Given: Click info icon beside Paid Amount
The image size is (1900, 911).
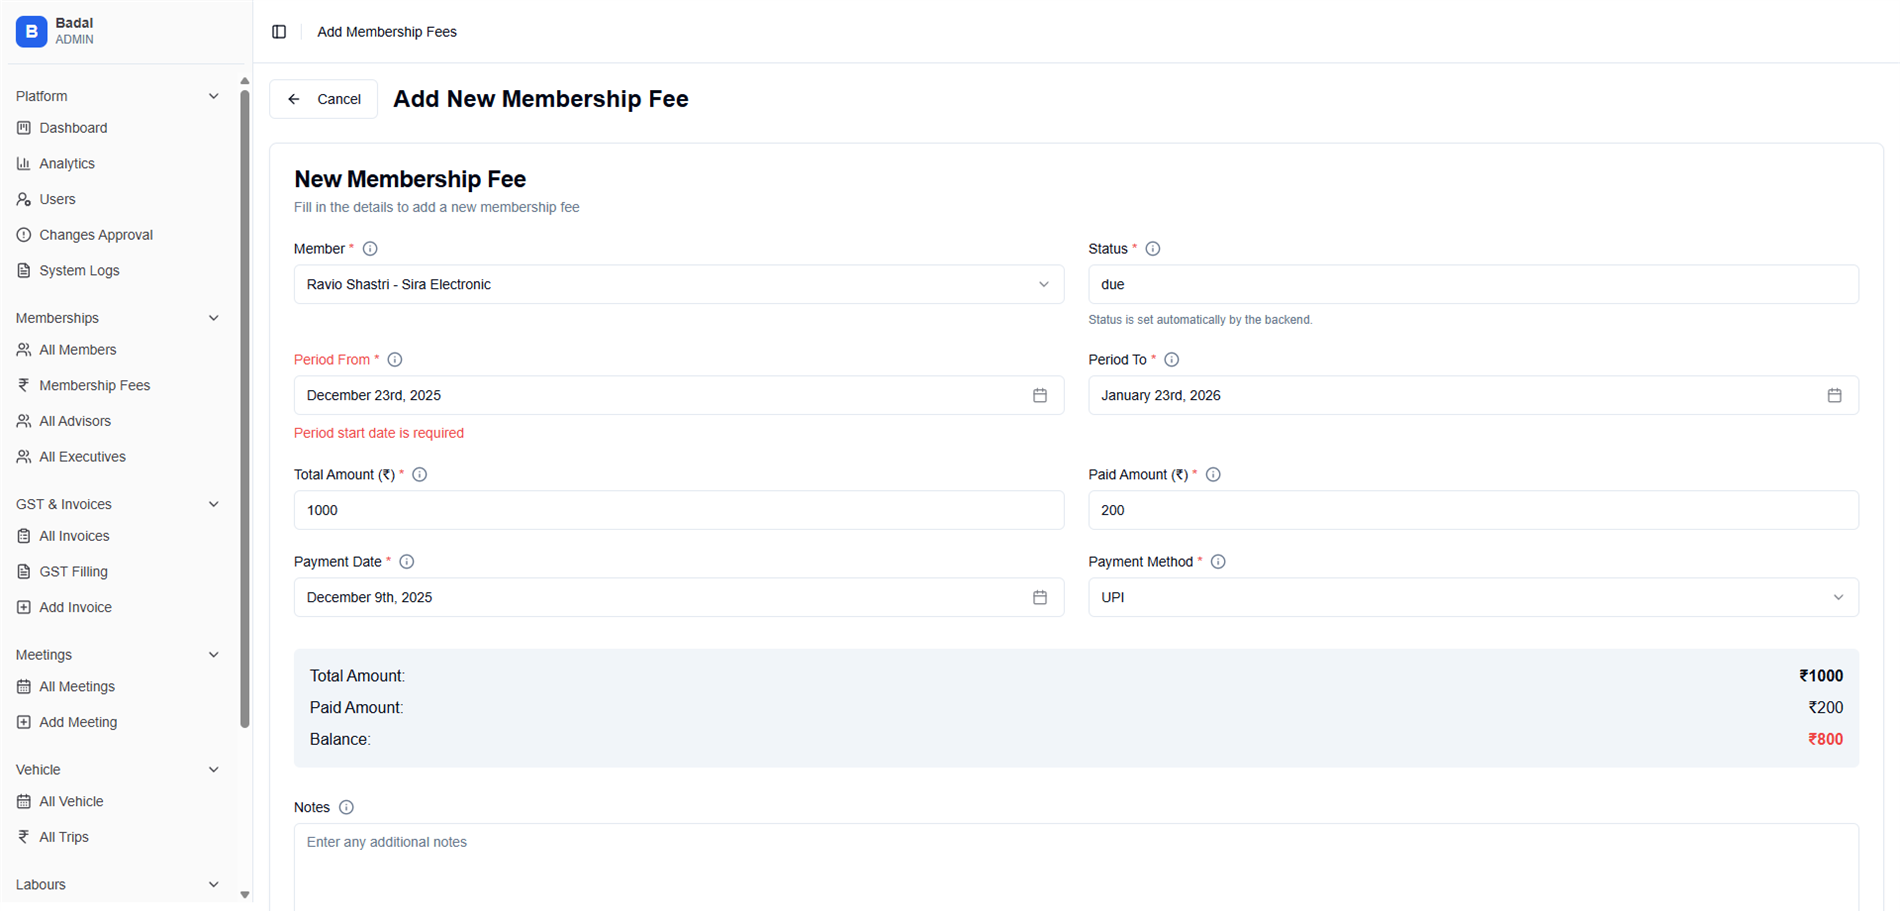Looking at the screenshot, I should pos(1213,475).
